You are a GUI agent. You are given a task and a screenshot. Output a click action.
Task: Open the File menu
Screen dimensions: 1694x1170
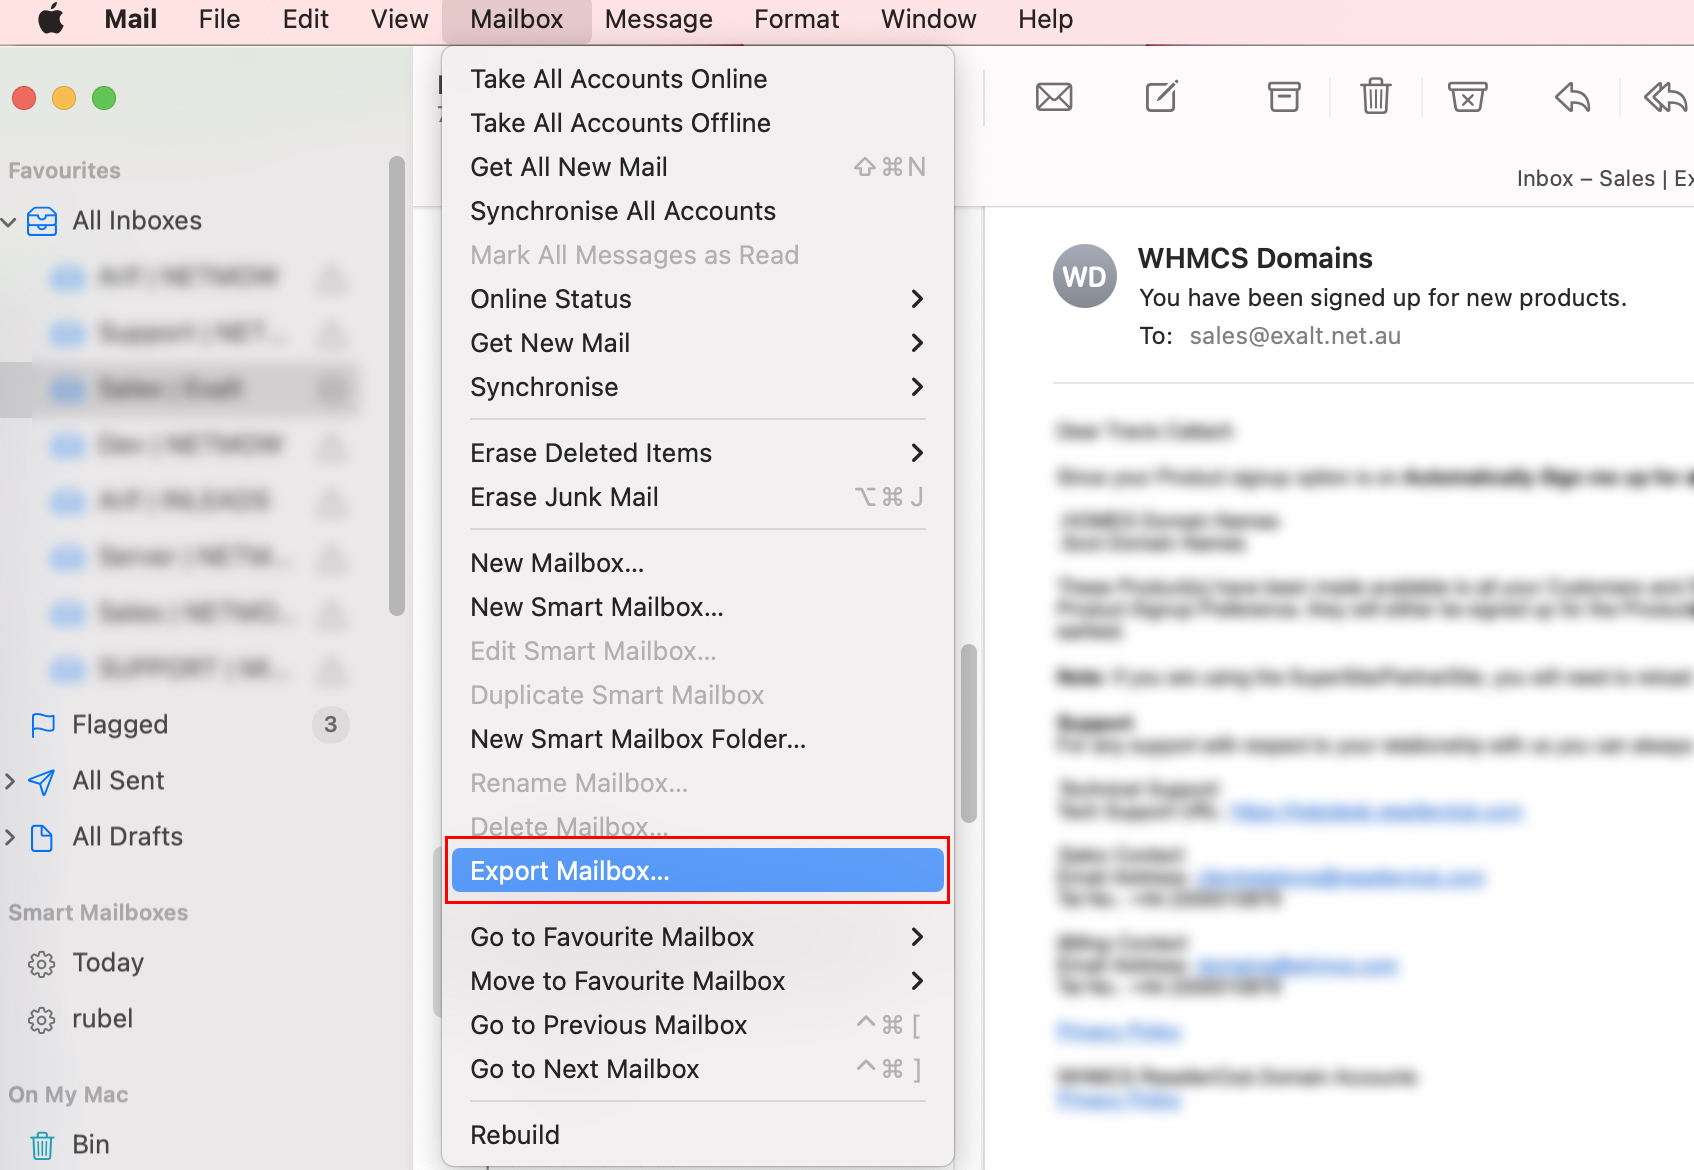pyautogui.click(x=219, y=19)
